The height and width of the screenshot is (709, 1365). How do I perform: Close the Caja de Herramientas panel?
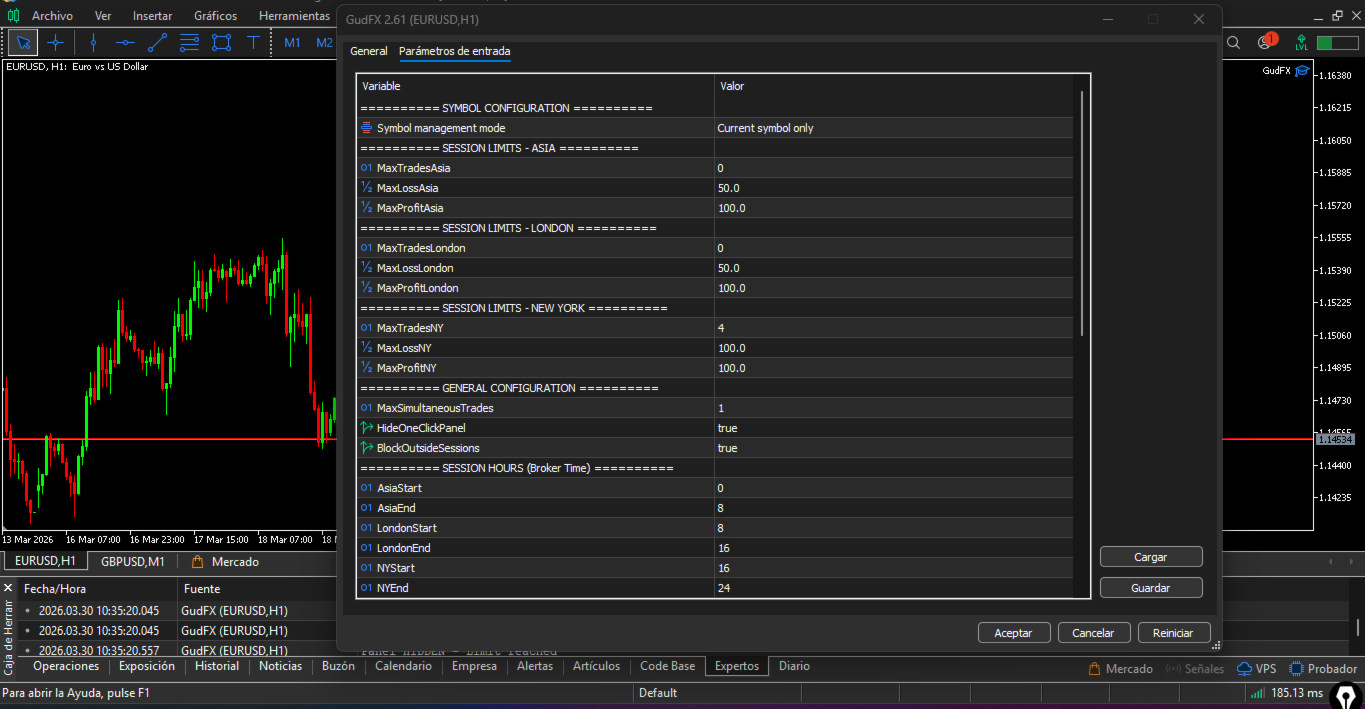[x=8, y=588]
